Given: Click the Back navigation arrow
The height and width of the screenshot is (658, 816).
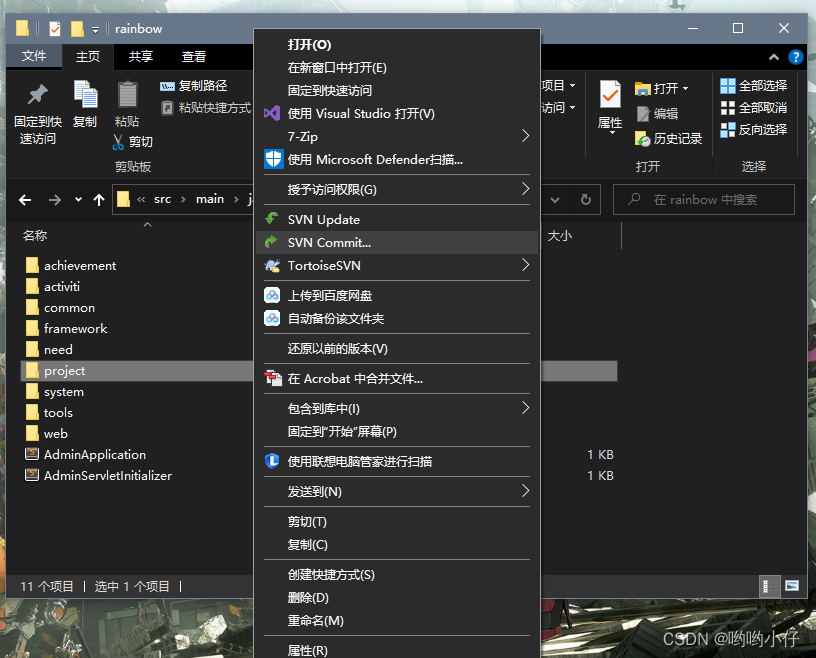Looking at the screenshot, I should pyautogui.click(x=25, y=199).
